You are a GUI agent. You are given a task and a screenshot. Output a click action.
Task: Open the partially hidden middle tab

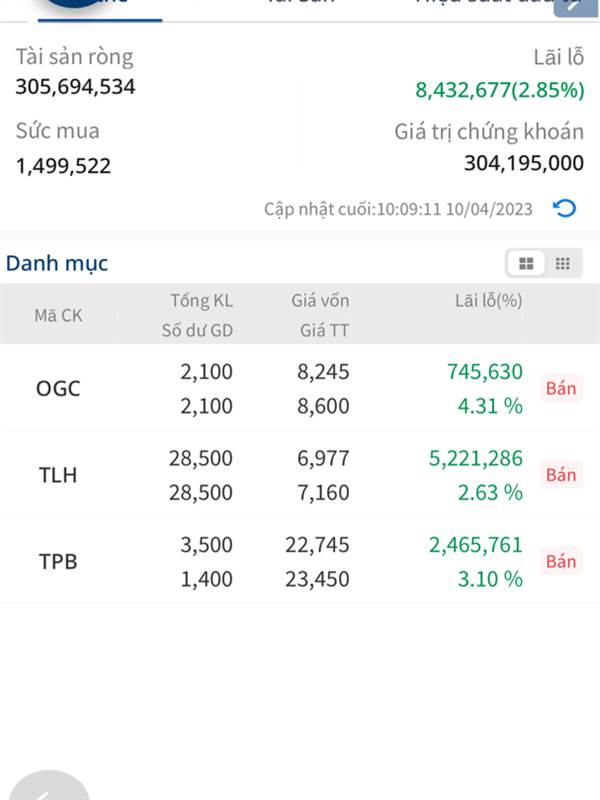pyautogui.click(x=300, y=4)
